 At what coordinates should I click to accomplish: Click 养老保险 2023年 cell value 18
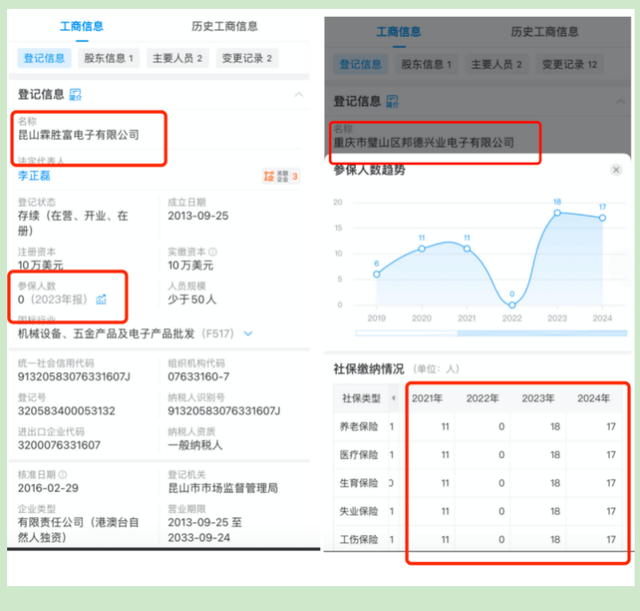555,427
